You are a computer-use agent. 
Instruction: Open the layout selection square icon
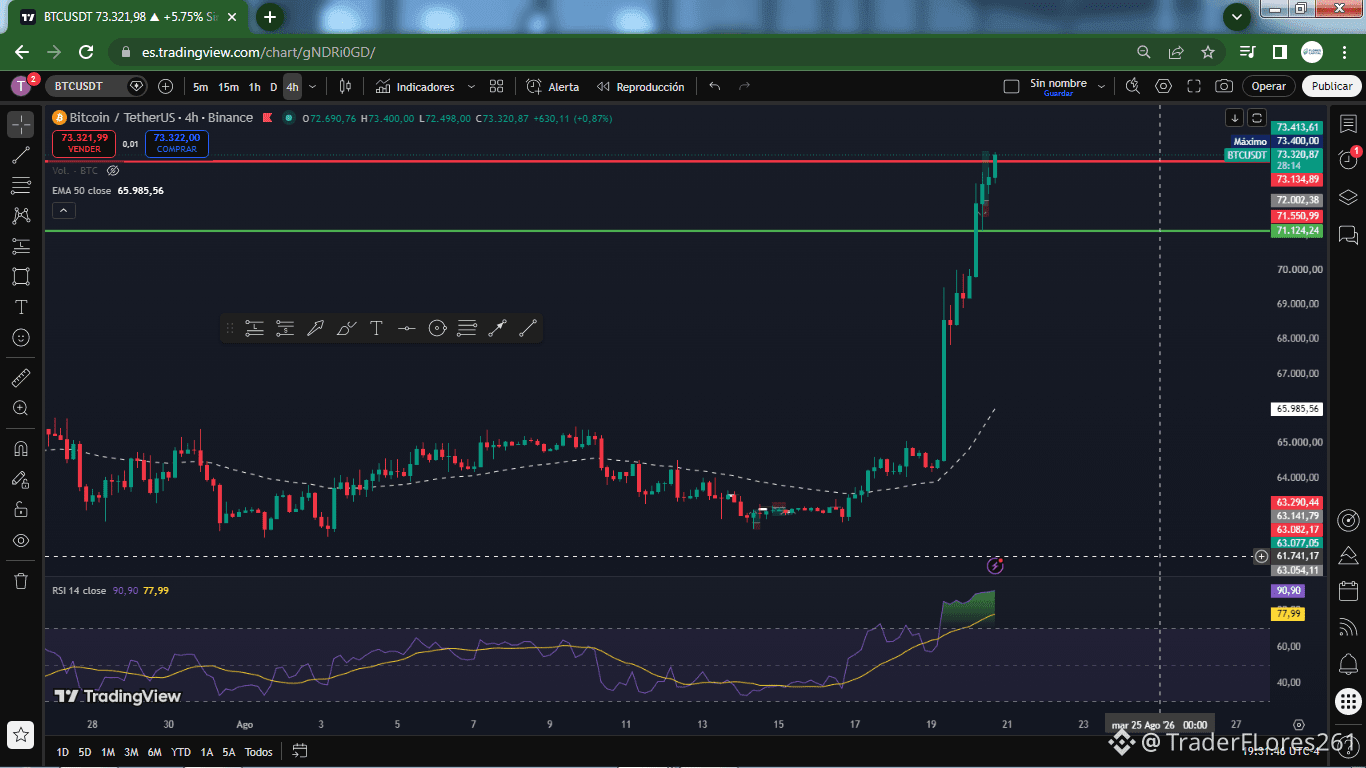coord(1011,87)
